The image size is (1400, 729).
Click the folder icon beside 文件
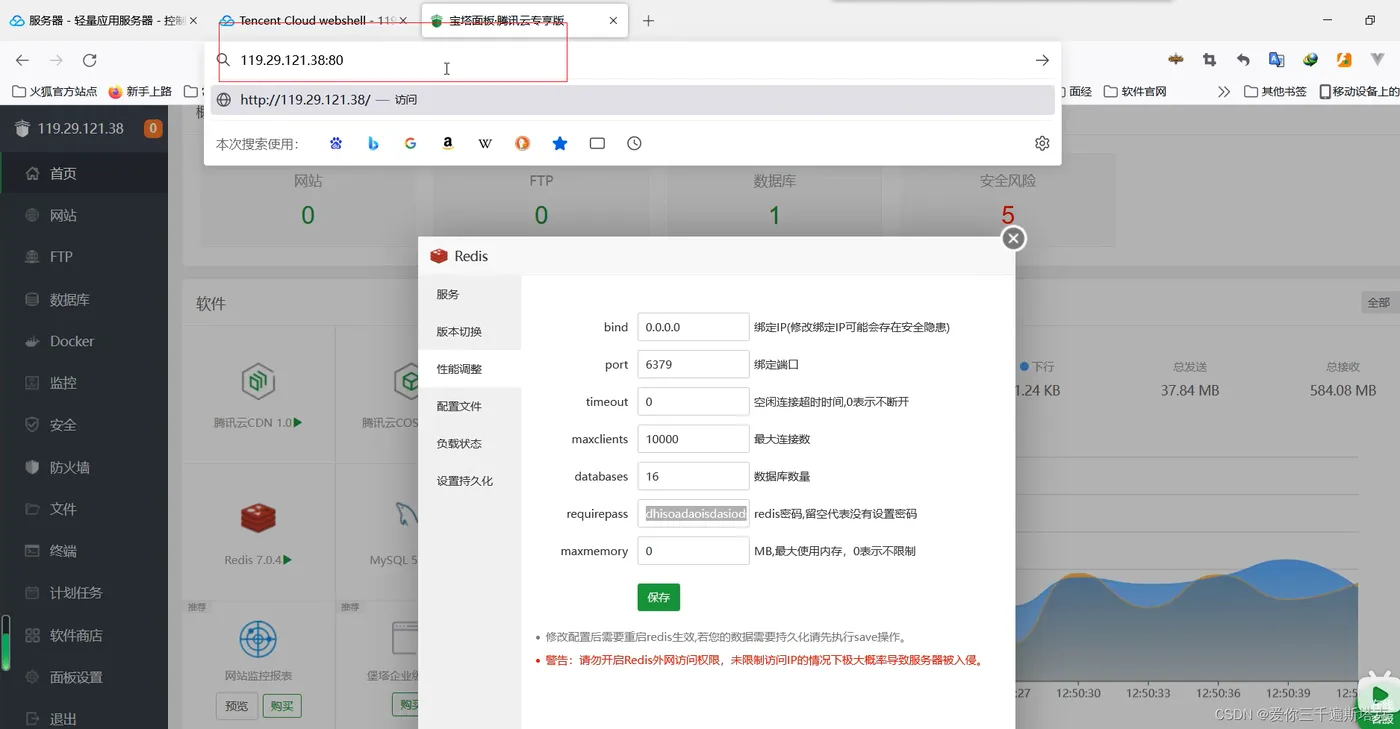(x=32, y=509)
